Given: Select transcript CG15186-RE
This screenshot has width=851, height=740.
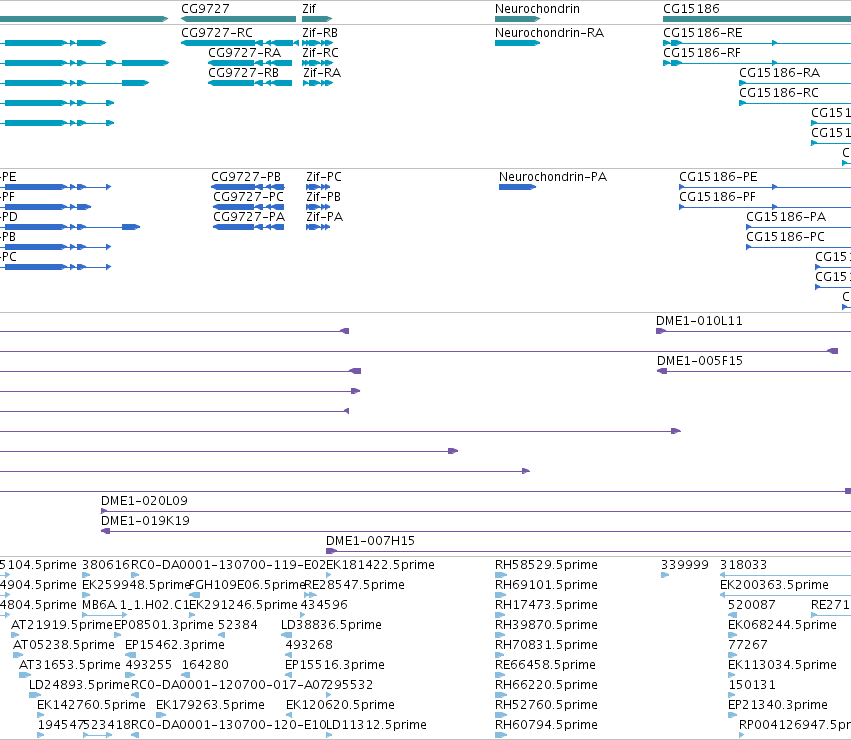Looking at the screenshot, I should coord(703,33).
